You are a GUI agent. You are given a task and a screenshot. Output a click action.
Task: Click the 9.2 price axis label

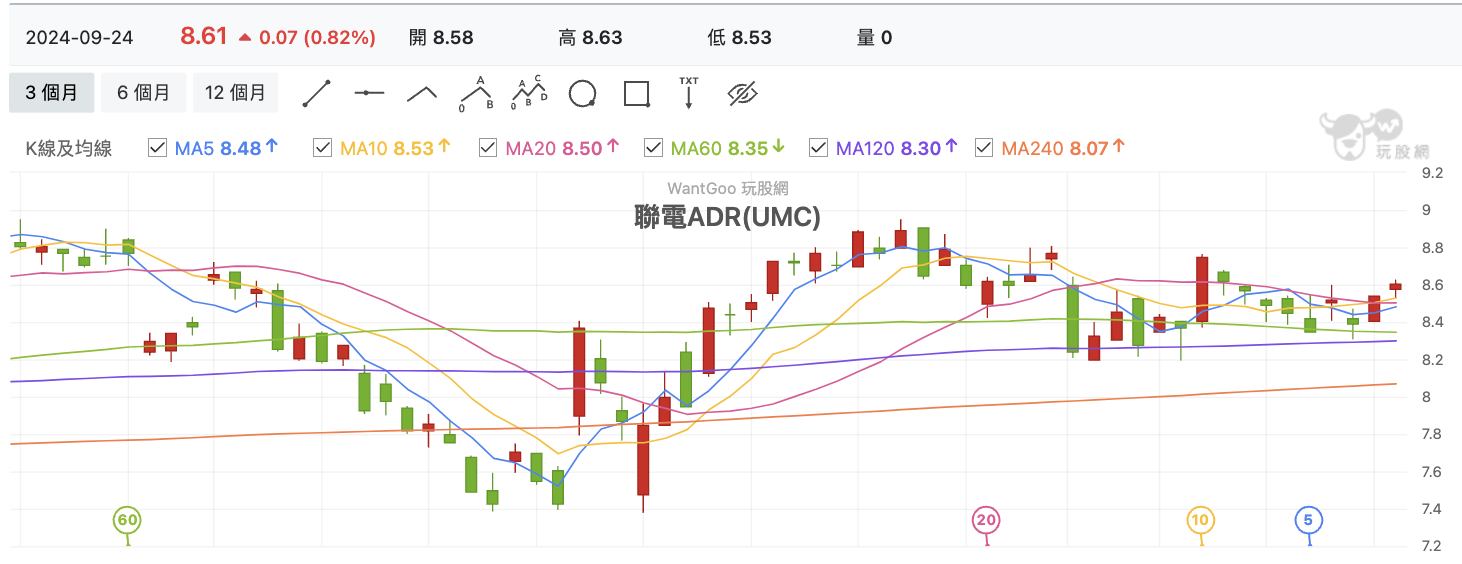point(1432,173)
